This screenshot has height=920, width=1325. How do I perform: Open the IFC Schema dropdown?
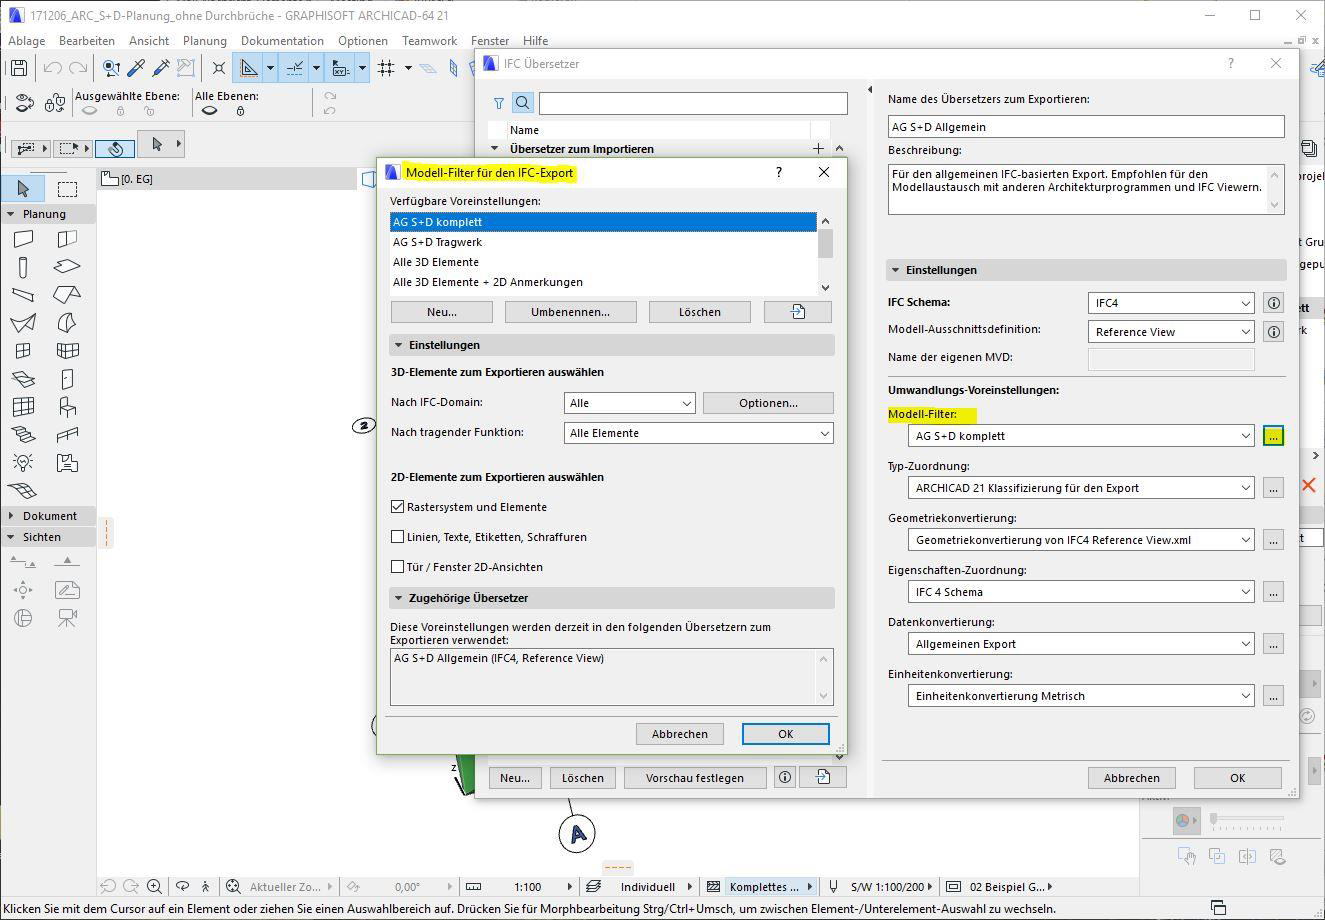(1171, 303)
